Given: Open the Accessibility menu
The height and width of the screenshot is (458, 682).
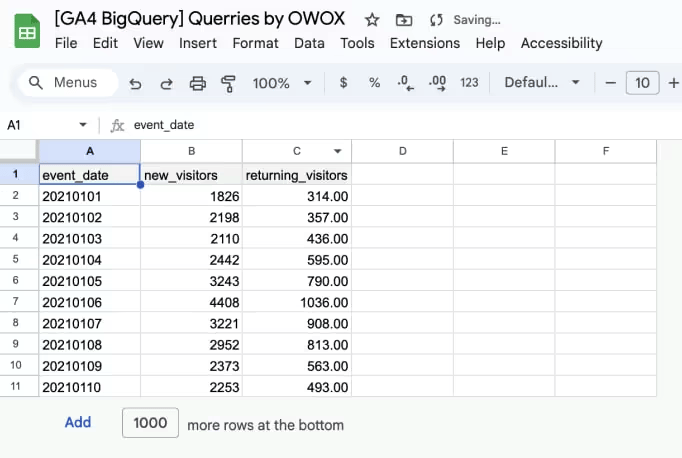Looking at the screenshot, I should 562,43.
